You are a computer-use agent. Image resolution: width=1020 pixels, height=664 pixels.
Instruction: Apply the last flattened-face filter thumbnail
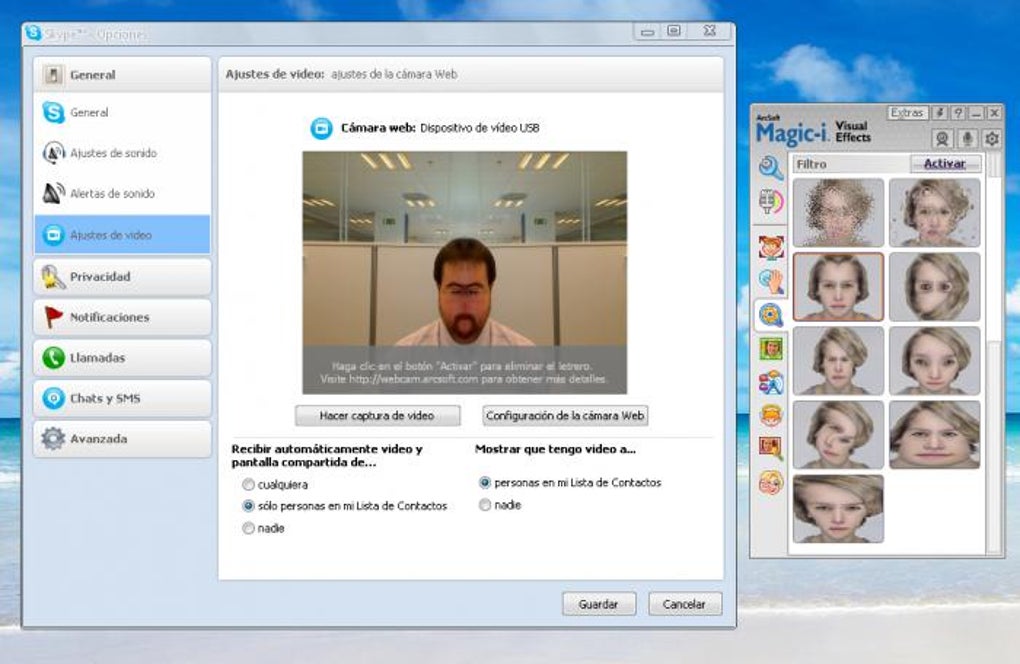[x=838, y=509]
